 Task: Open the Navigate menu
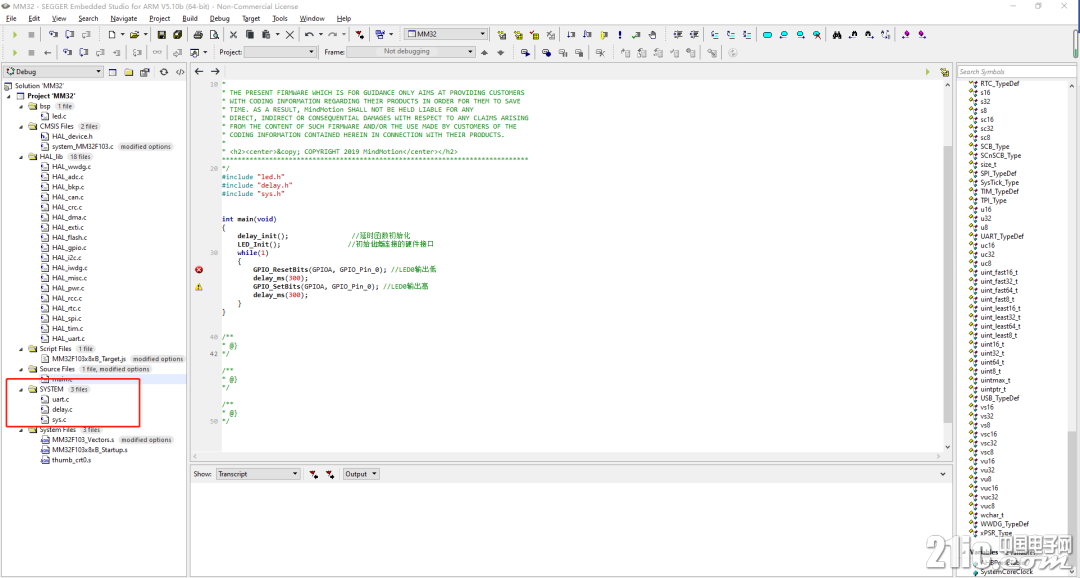point(123,18)
